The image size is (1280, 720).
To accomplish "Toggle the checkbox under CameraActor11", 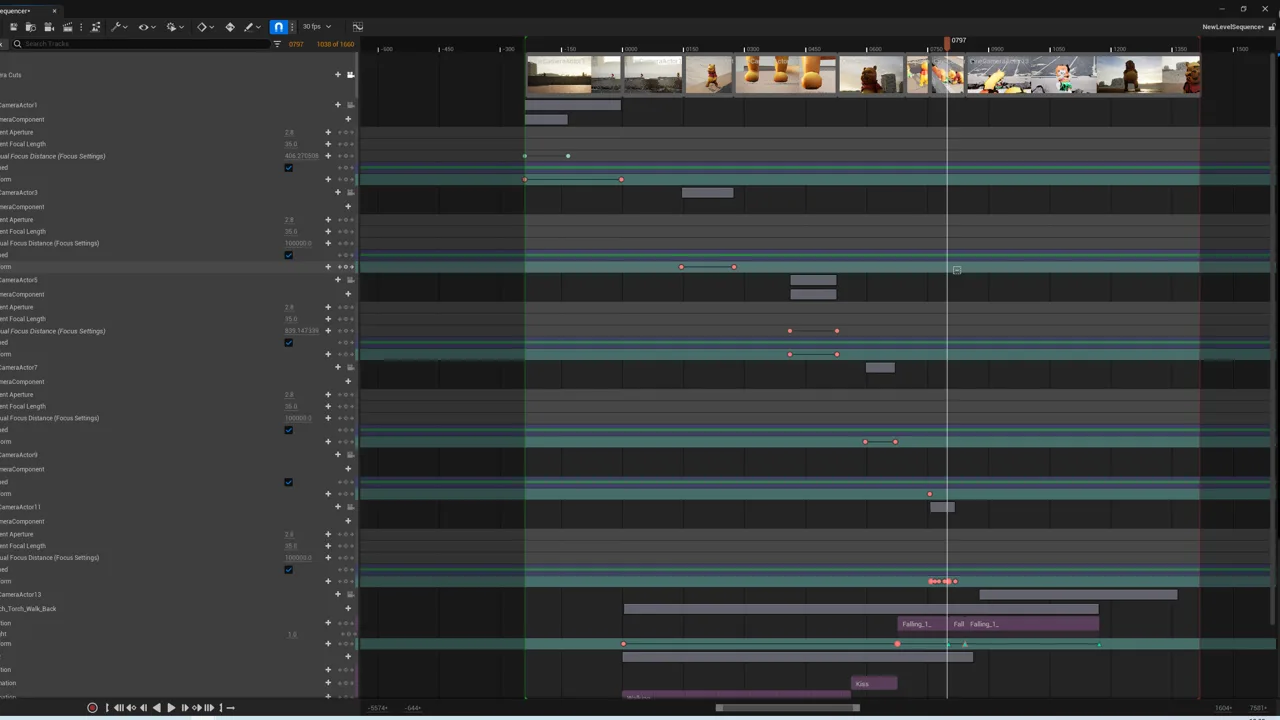I will (289, 570).
